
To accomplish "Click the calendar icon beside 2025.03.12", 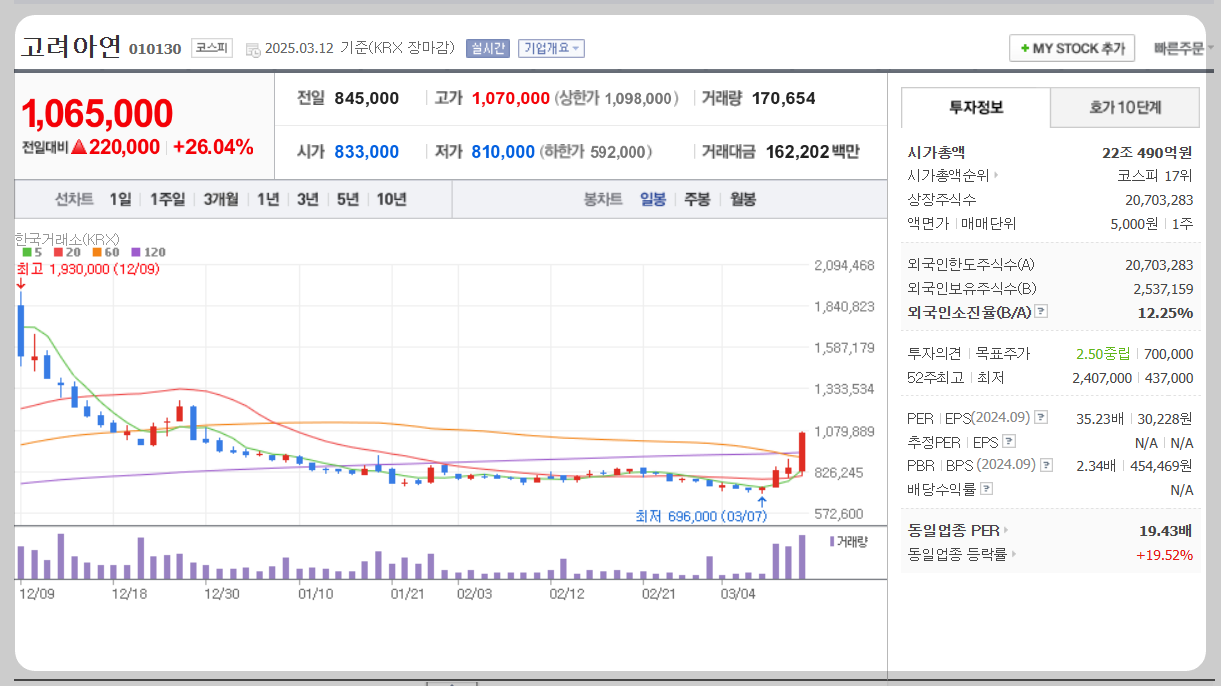I will click(252, 48).
